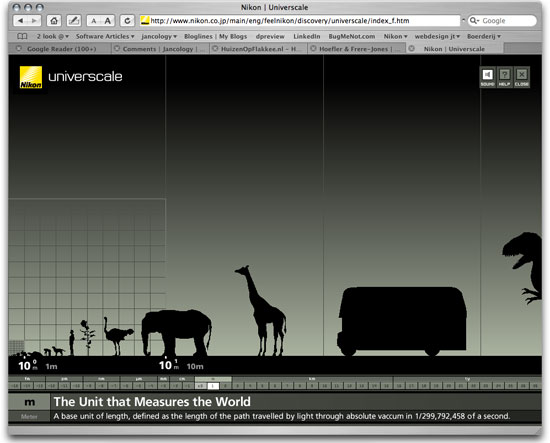550x443 pixels.
Task: Select mm unit segment on scale bar
Action: [163, 379]
